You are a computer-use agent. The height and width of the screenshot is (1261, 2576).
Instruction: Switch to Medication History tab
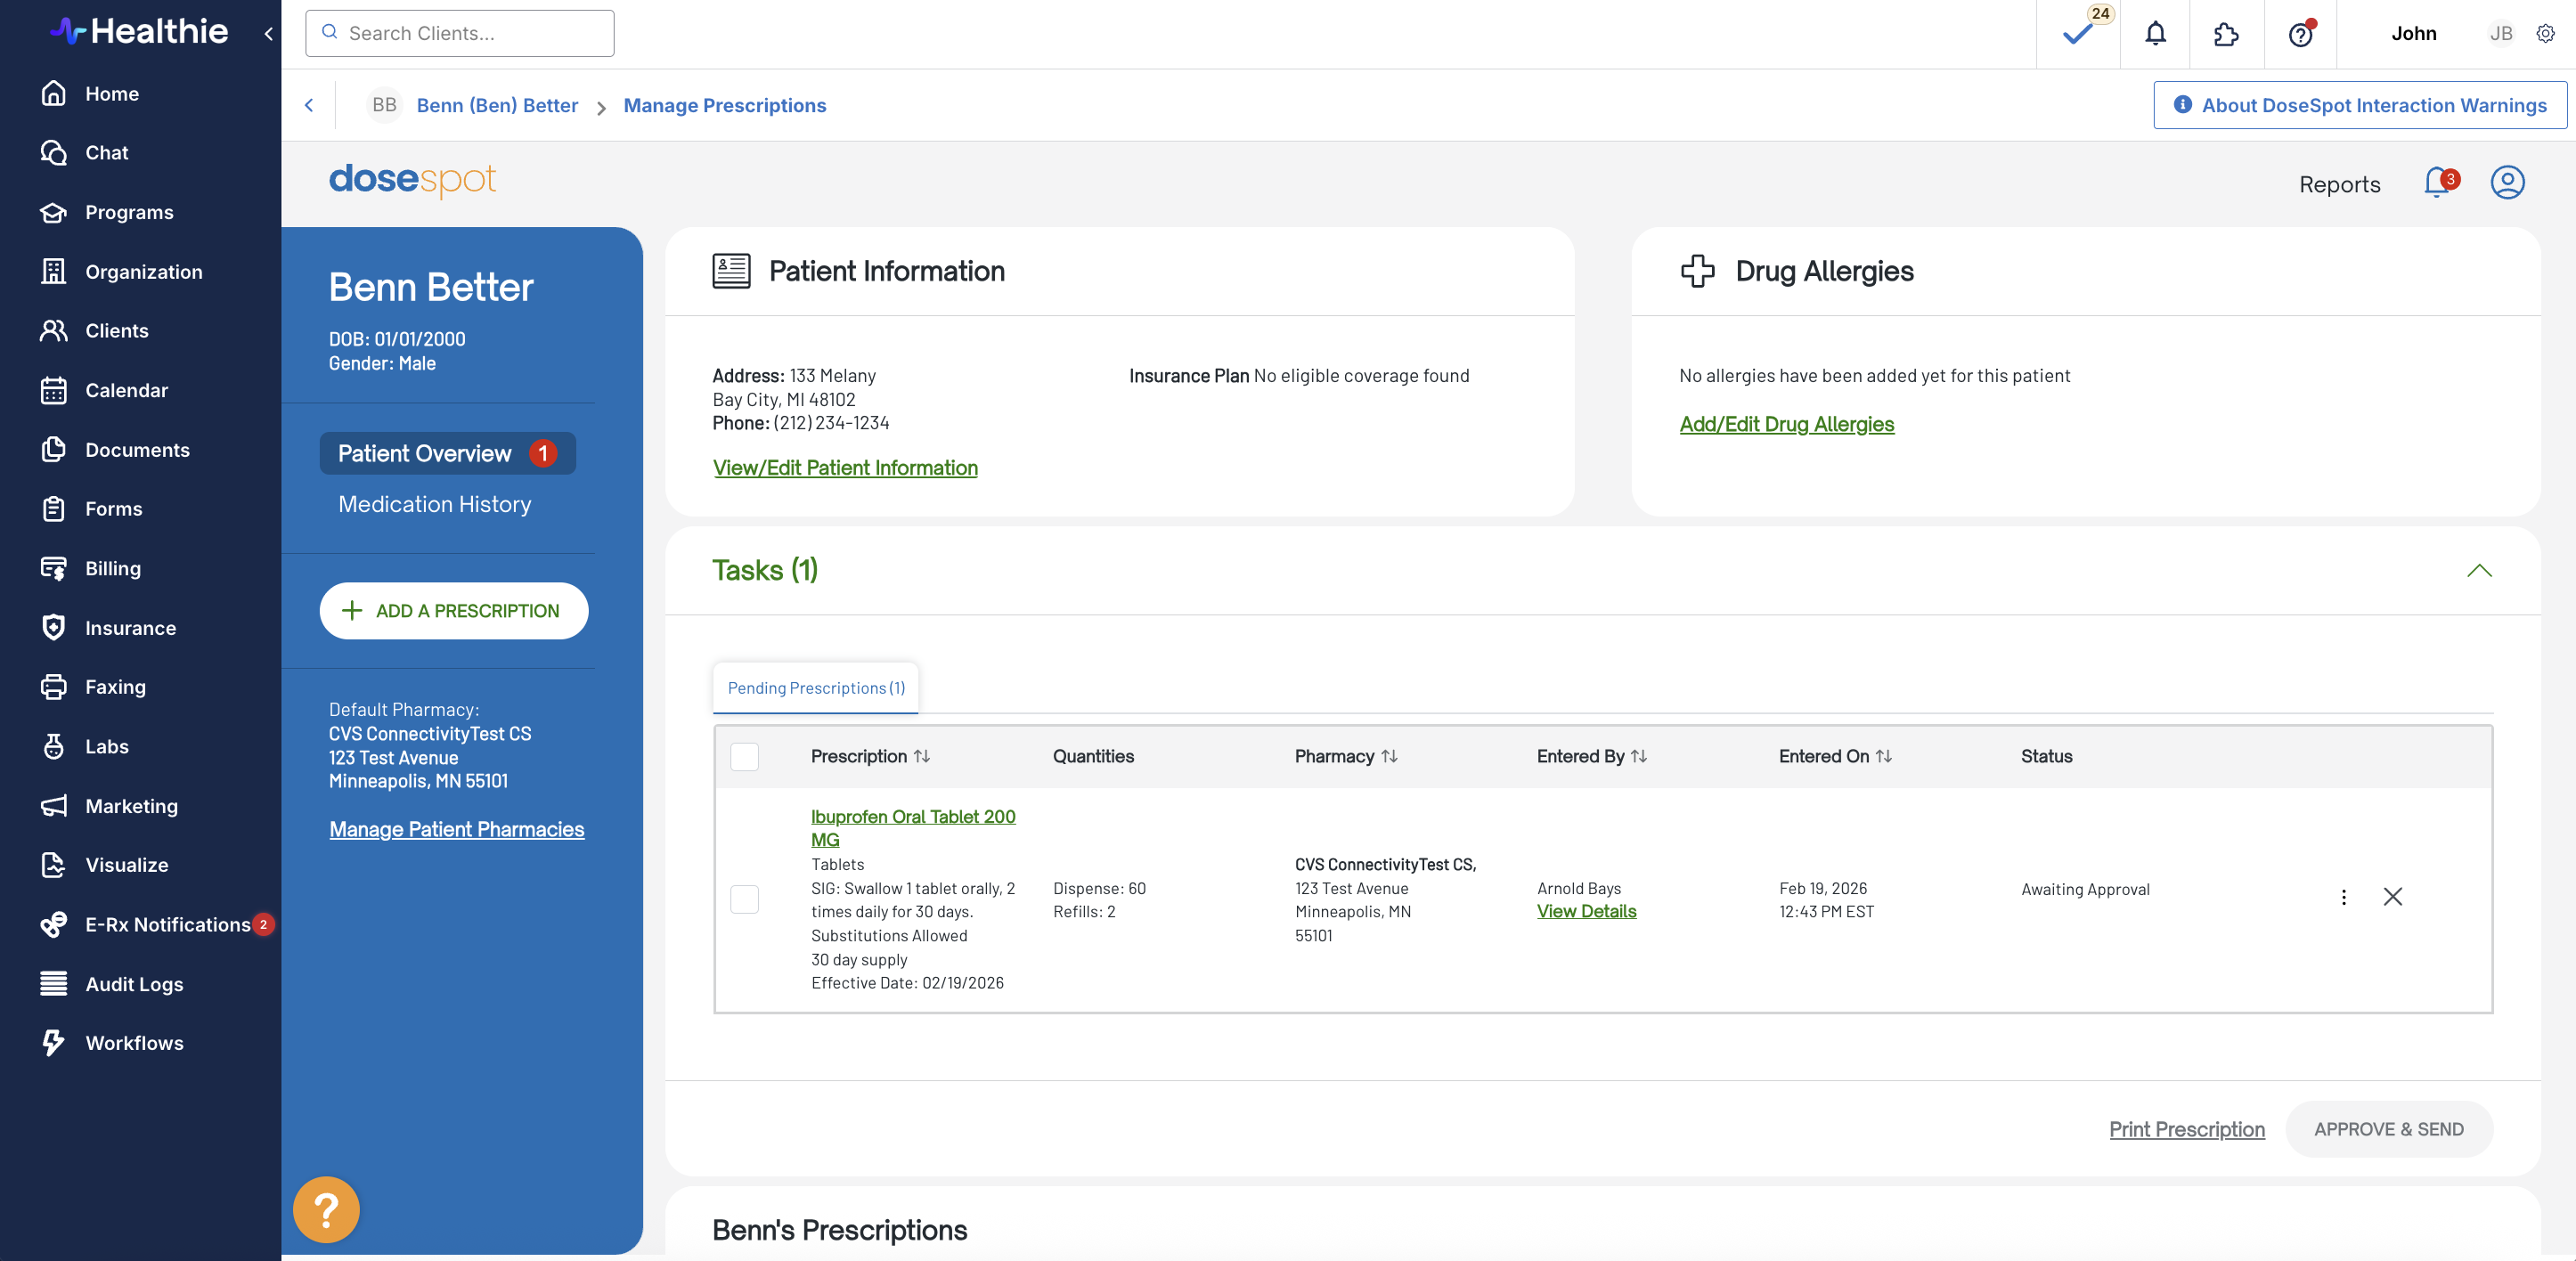(434, 504)
